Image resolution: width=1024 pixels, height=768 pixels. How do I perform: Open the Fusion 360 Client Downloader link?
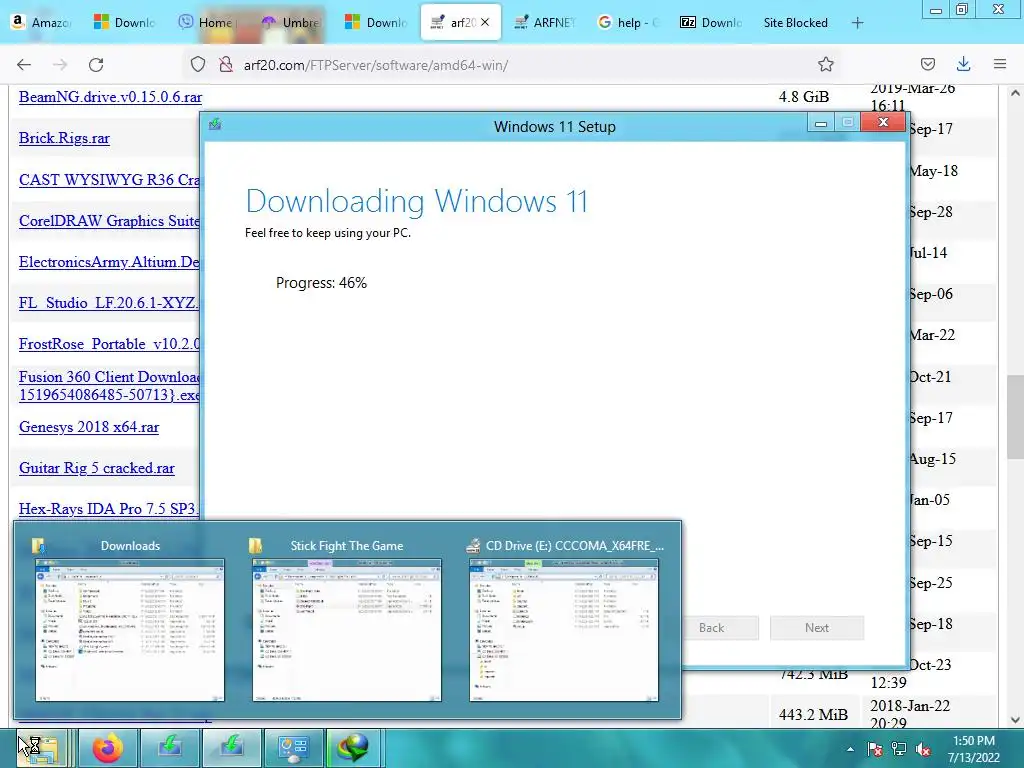pos(109,385)
